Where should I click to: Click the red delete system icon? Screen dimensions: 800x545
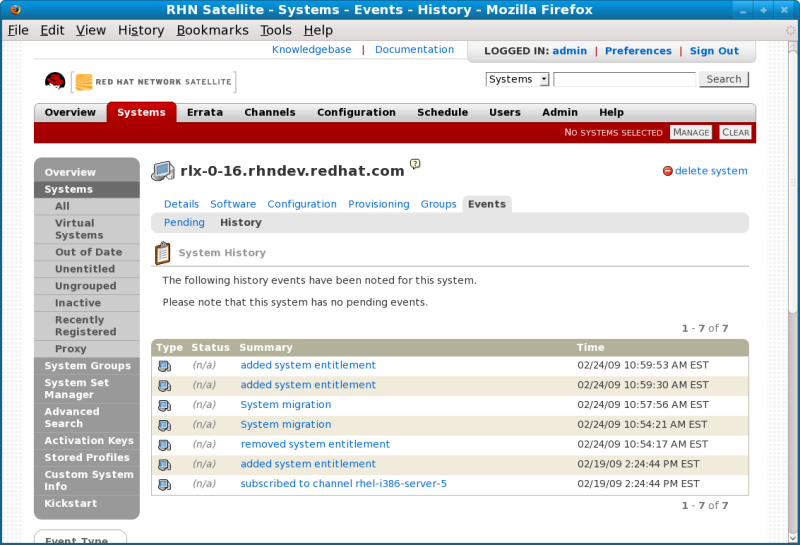coord(668,171)
